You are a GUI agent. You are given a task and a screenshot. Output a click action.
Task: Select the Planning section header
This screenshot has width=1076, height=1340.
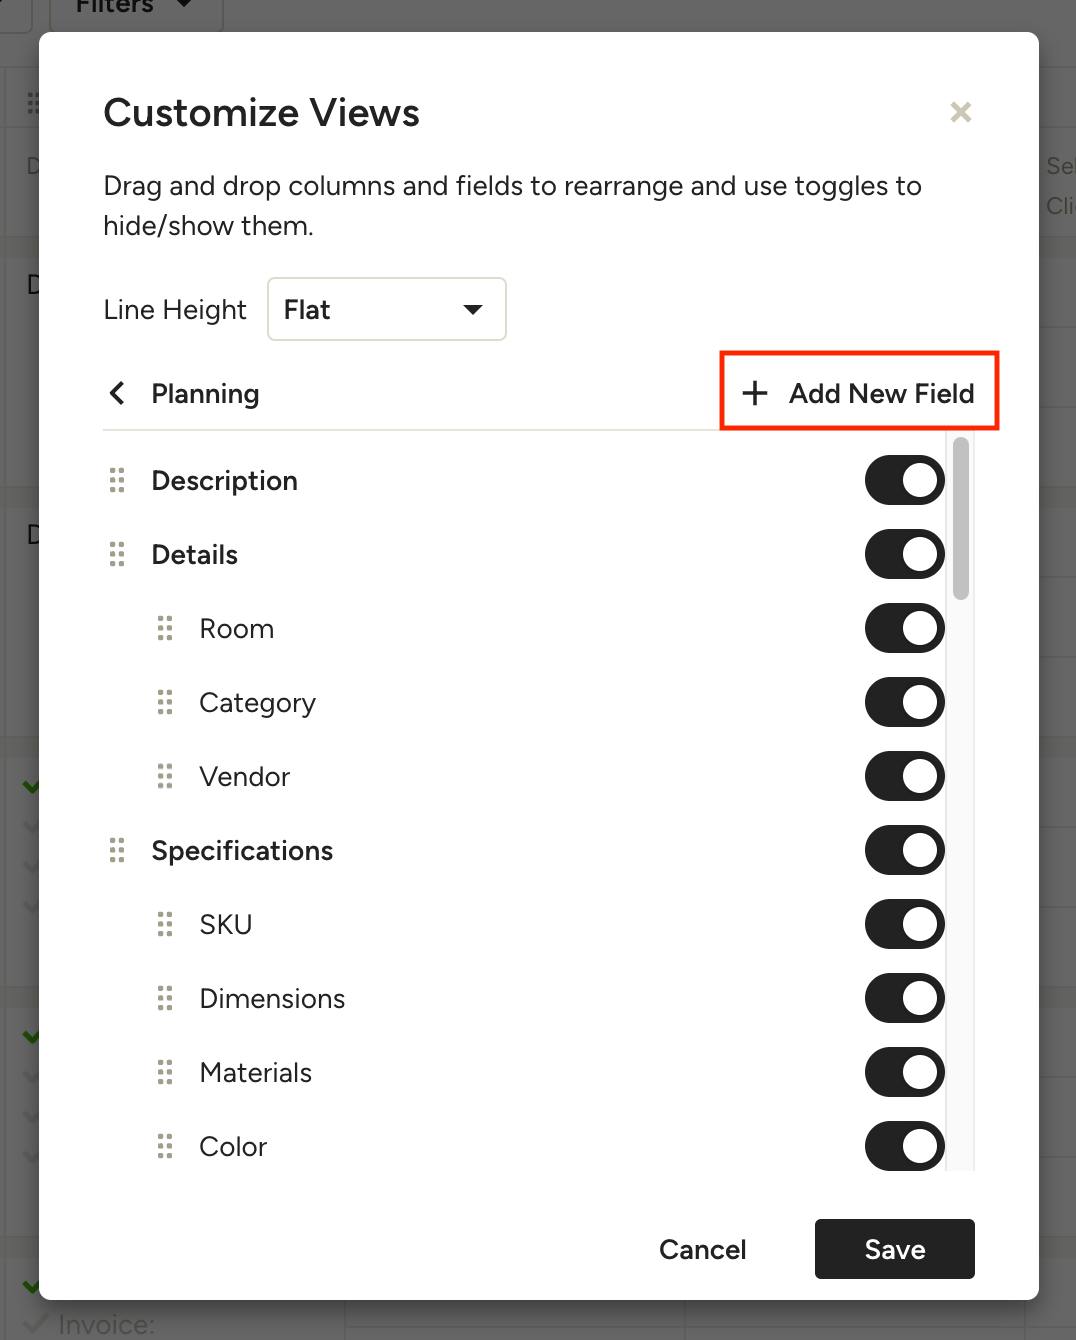205,394
